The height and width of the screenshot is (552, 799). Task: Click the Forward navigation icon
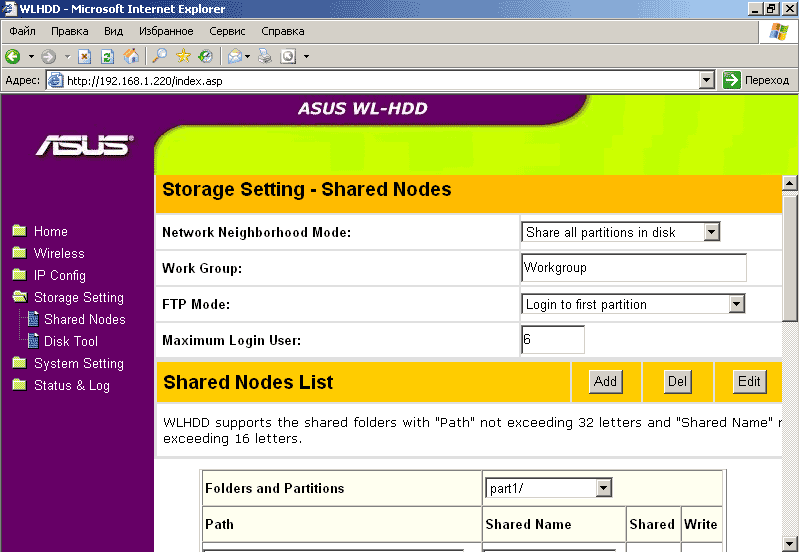point(48,56)
